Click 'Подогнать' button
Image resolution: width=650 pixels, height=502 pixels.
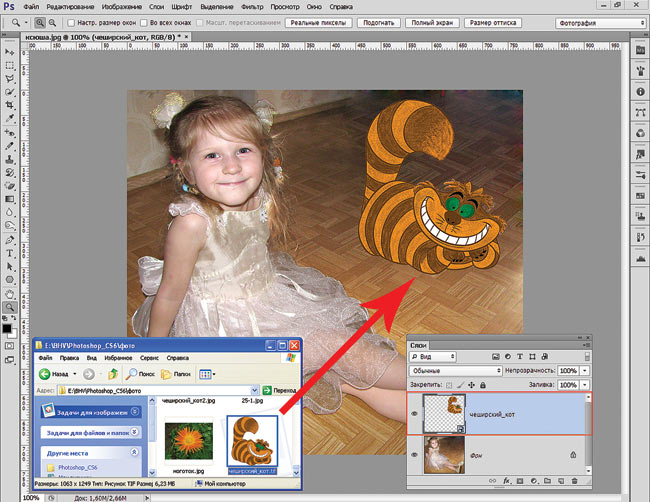(x=378, y=23)
